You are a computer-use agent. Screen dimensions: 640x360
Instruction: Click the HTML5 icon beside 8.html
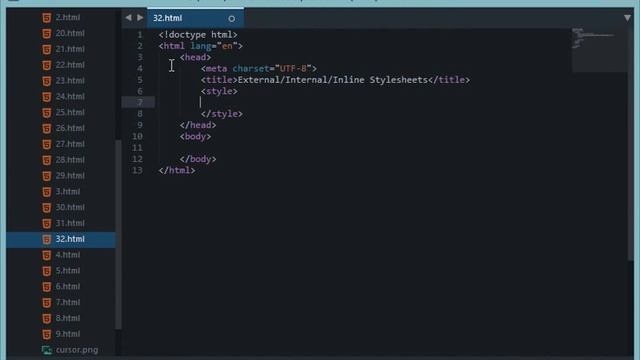47,319
